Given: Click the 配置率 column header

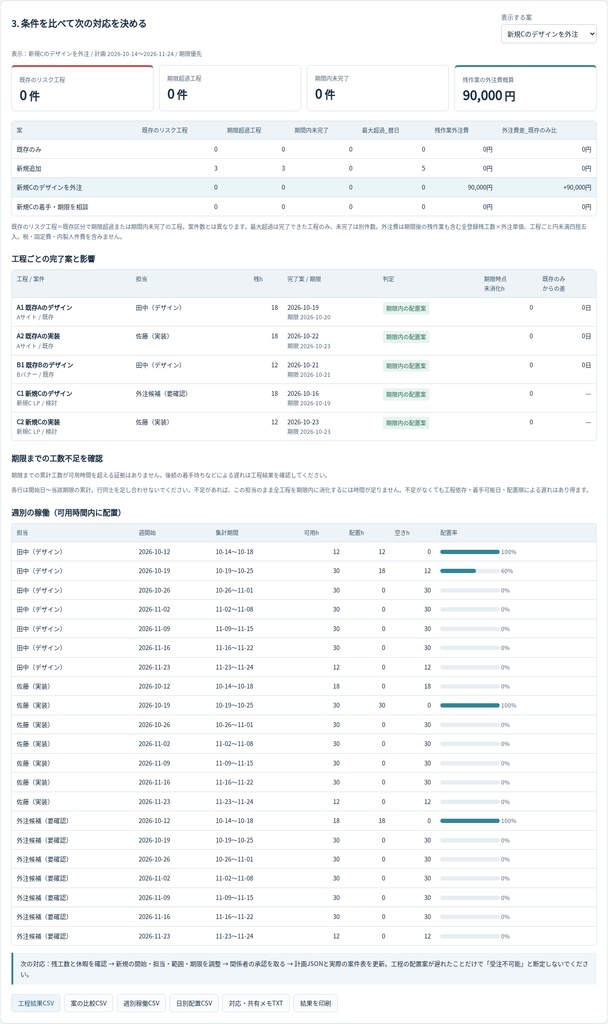Looking at the screenshot, I should coord(449,533).
